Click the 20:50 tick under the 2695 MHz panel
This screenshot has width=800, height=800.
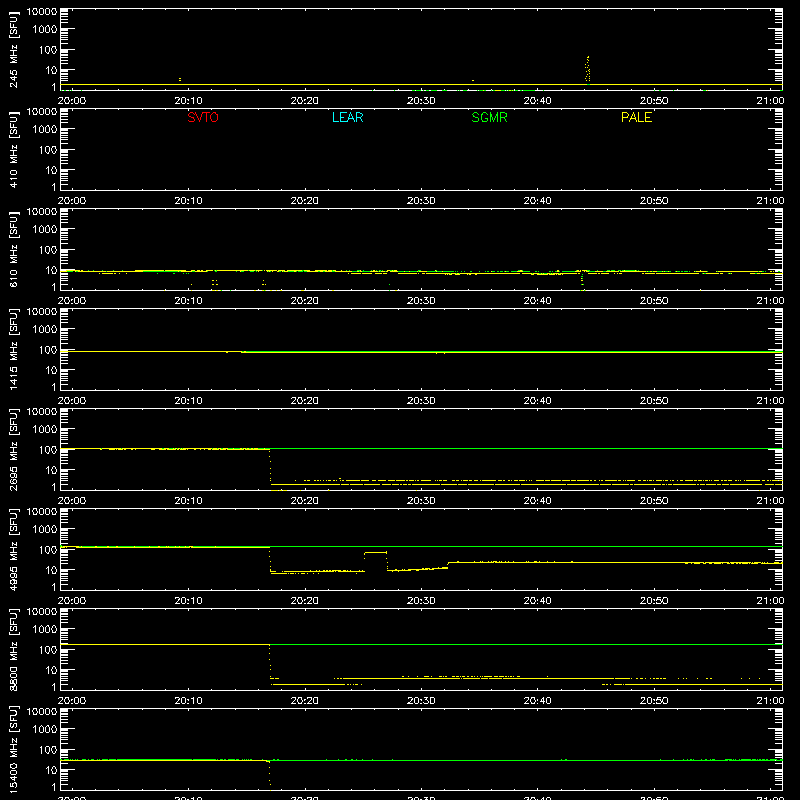tap(654, 501)
